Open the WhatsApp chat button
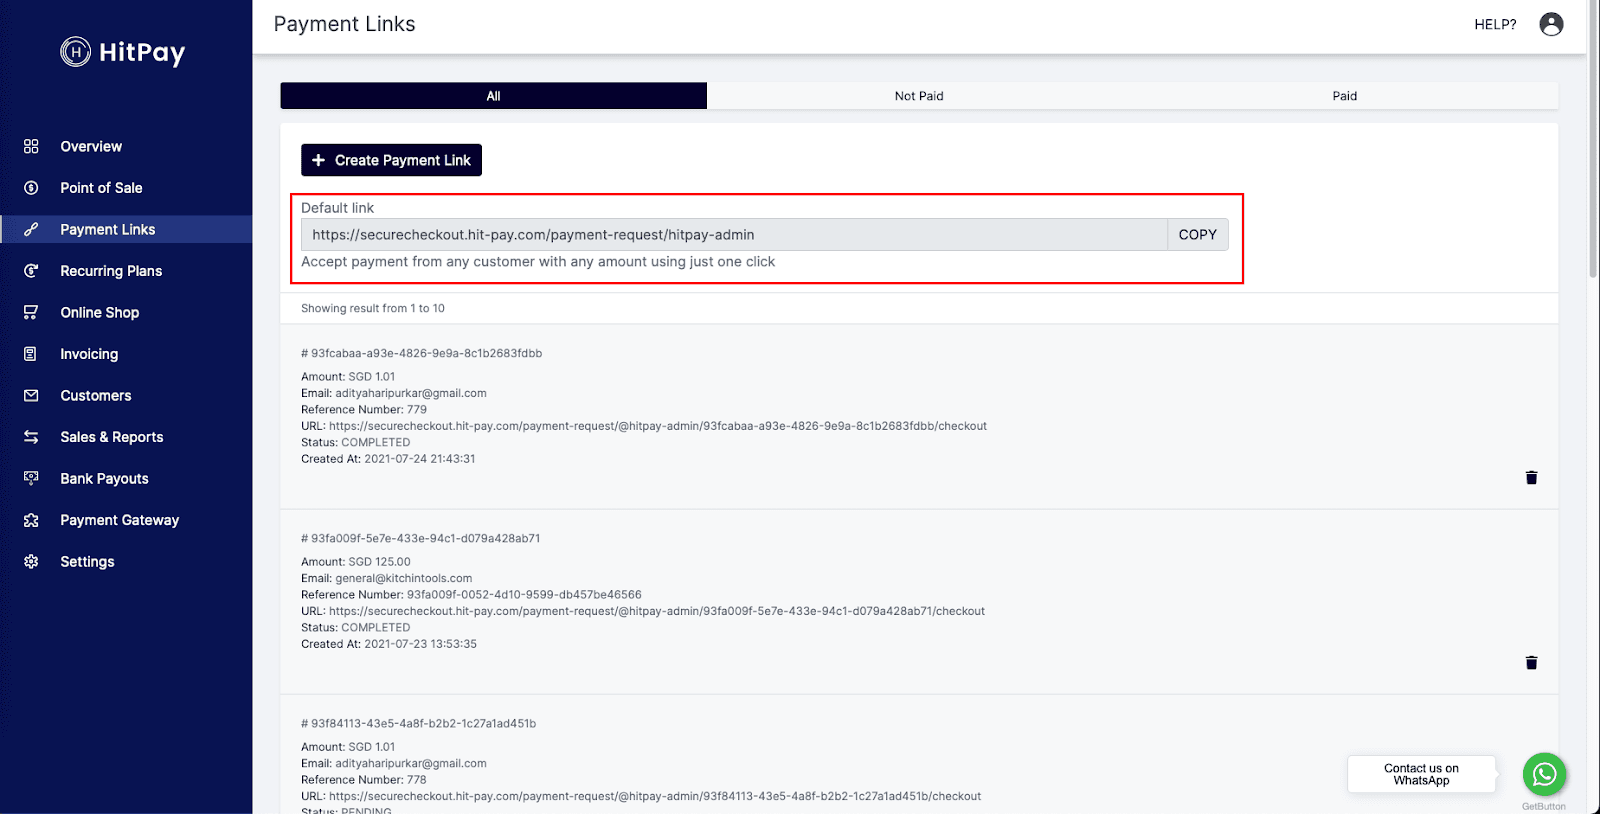Viewport: 1600px width, 814px height. (1544, 774)
